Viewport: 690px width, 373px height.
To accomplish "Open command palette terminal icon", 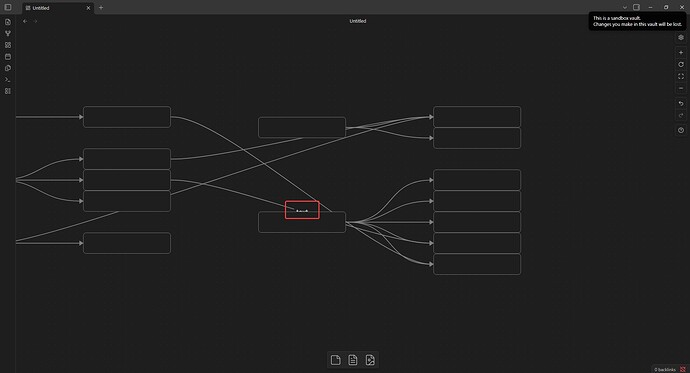I will coord(7,80).
